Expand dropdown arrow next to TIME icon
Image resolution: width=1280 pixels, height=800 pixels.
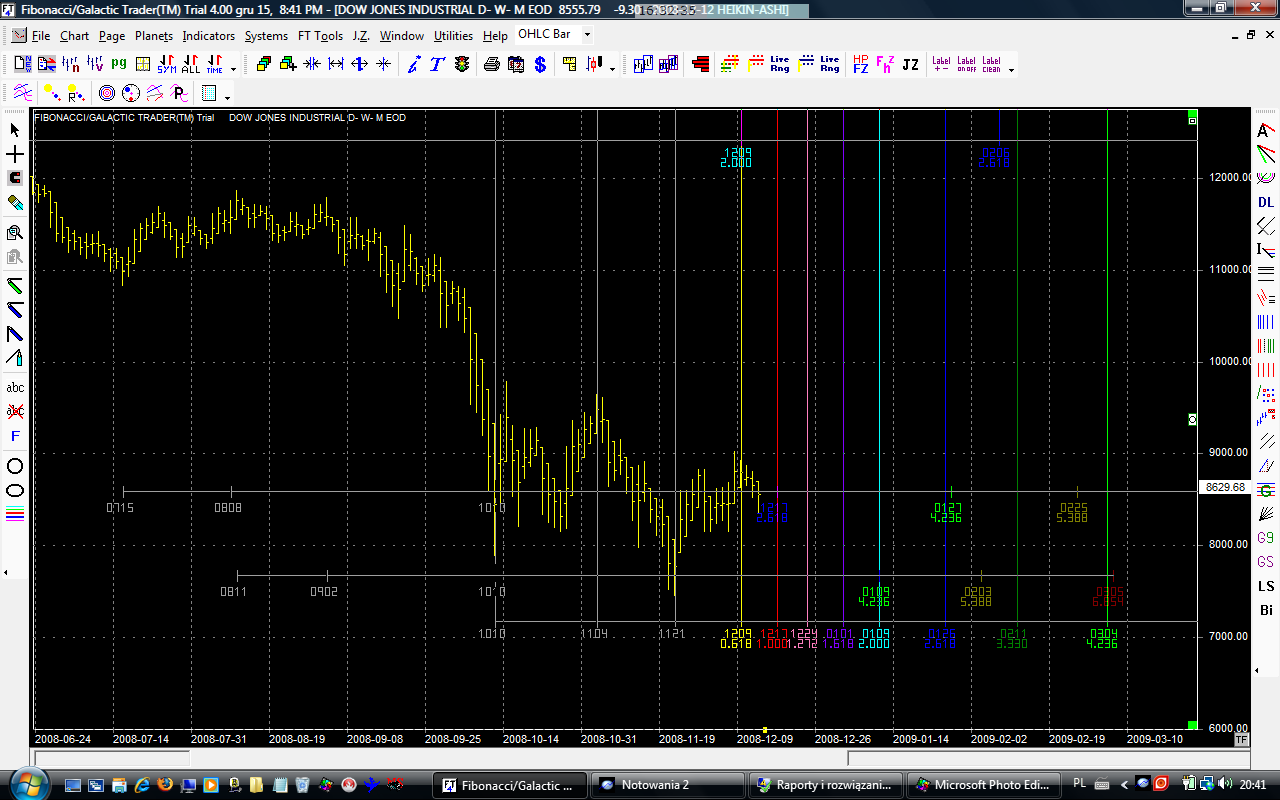(234, 70)
